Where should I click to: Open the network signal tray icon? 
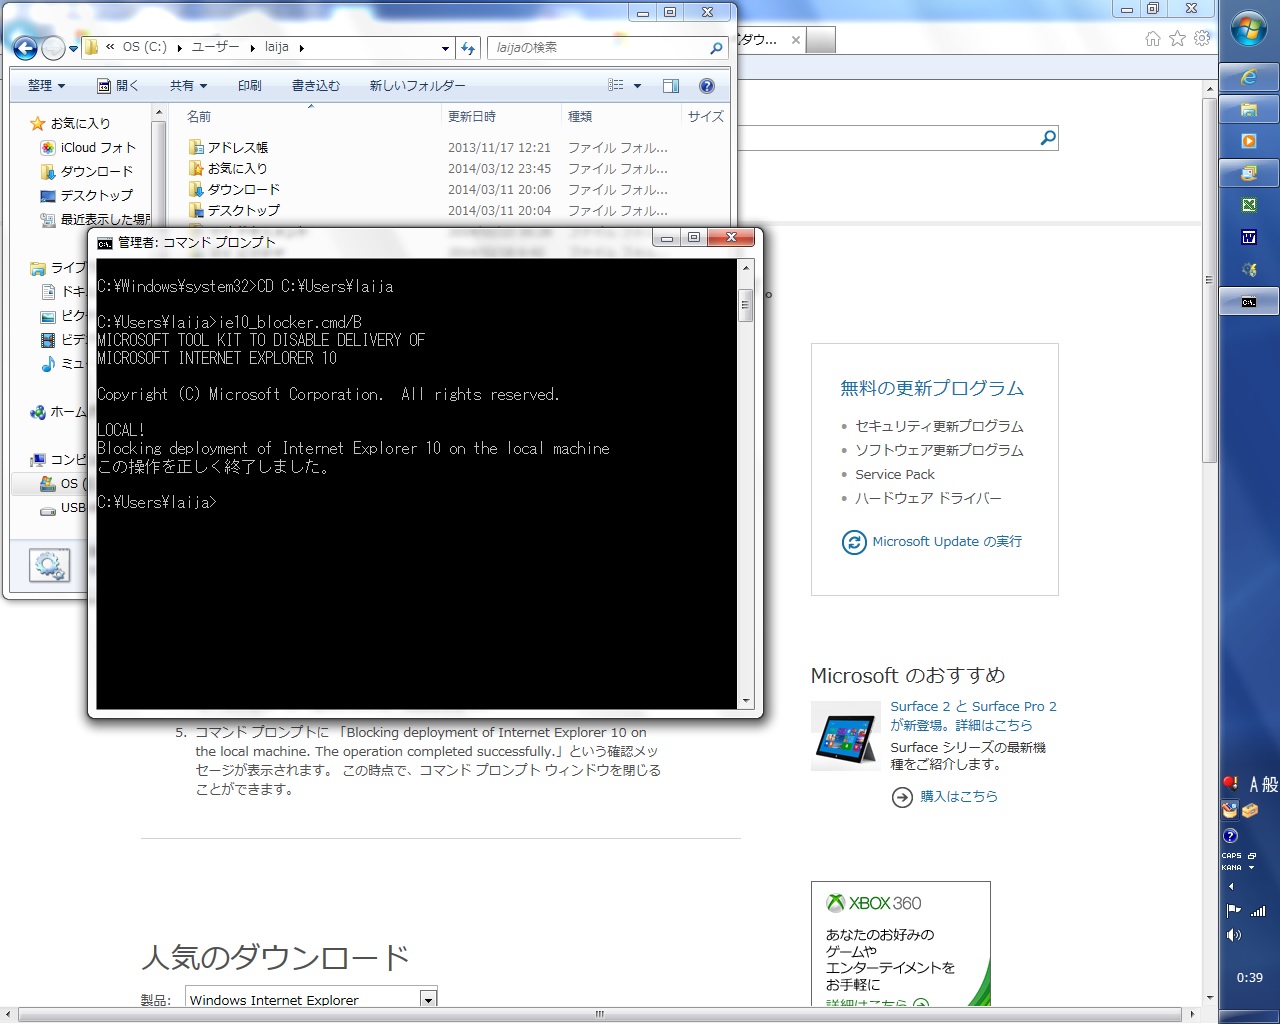[x=1259, y=911]
